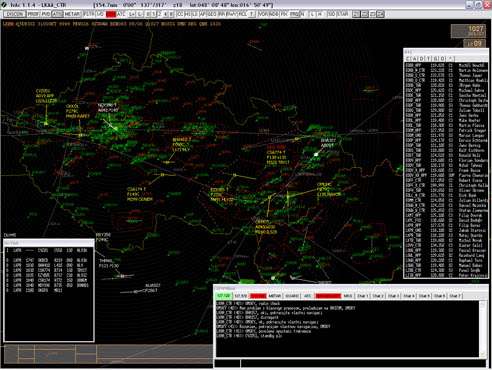Open the GUARD tab in the comm panel
The height and width of the screenshot is (370, 492).
pyautogui.click(x=292, y=296)
